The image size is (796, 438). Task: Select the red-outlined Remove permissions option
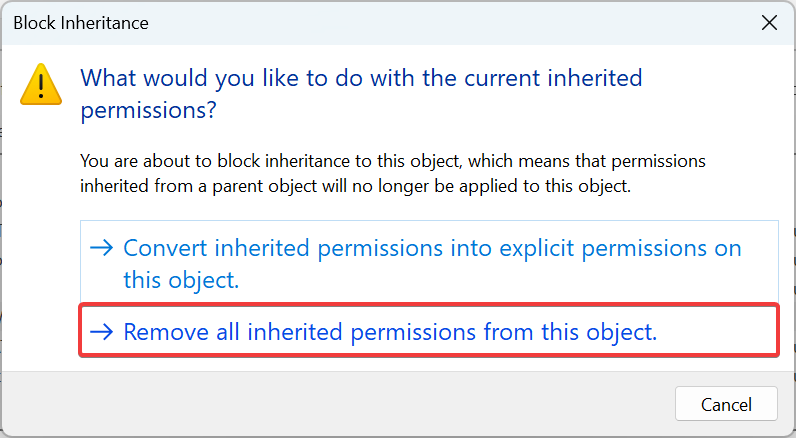click(429, 330)
